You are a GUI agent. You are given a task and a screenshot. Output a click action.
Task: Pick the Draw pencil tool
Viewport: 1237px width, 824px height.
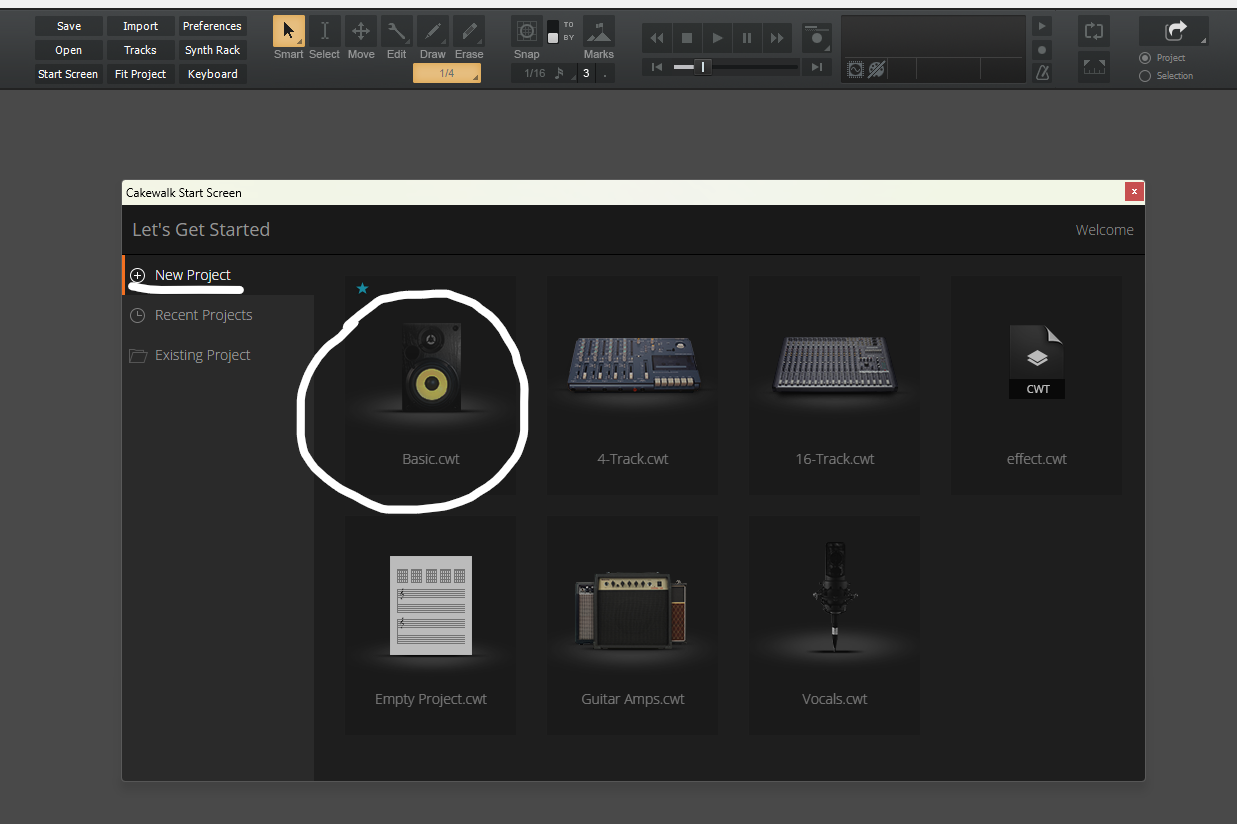coord(433,31)
